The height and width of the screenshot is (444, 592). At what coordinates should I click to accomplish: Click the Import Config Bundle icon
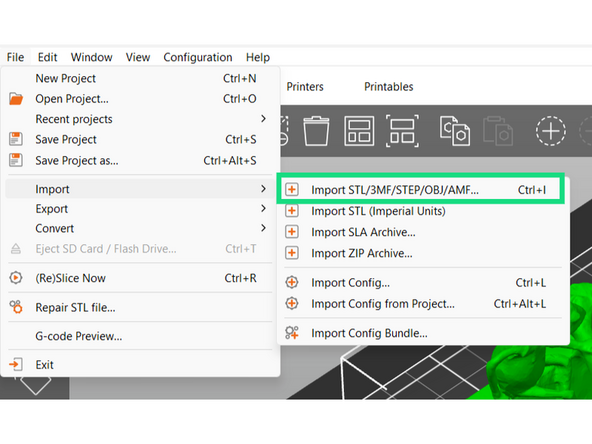[x=291, y=333]
